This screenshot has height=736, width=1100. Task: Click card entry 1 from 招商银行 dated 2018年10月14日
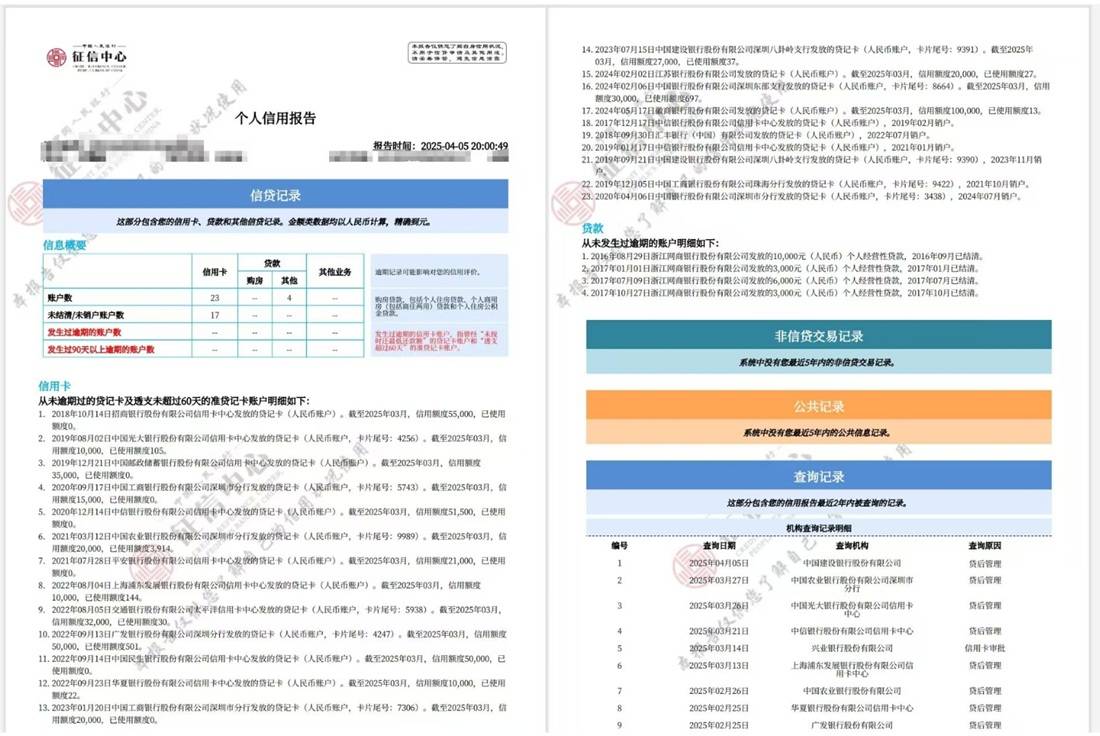(x=272, y=420)
